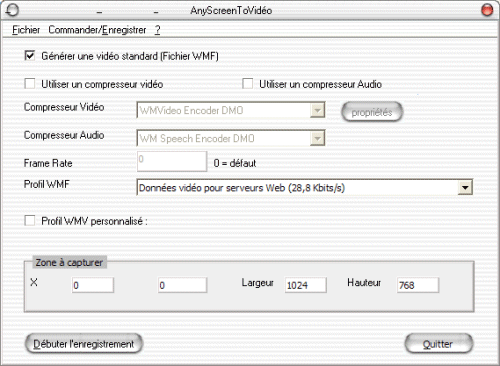Click the Profil WMF label

tap(47, 184)
